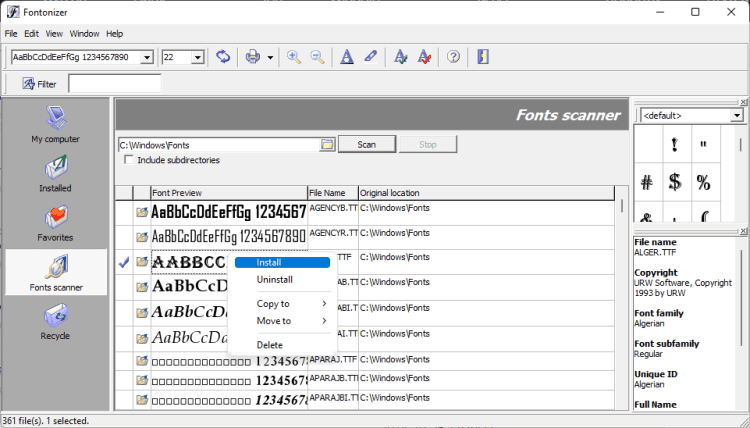Screen dimensions: 750x428
Task: Click the Fontonizer app icon in title bar
Action: coord(13,12)
